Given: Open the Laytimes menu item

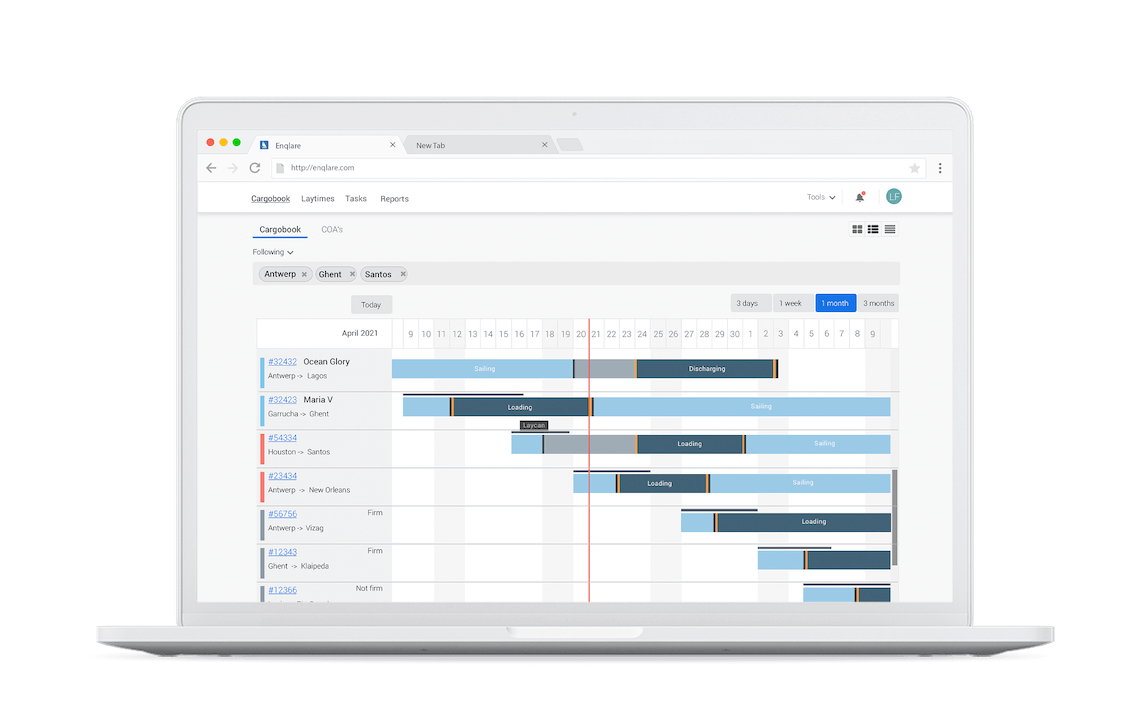Looking at the screenshot, I should tap(317, 198).
